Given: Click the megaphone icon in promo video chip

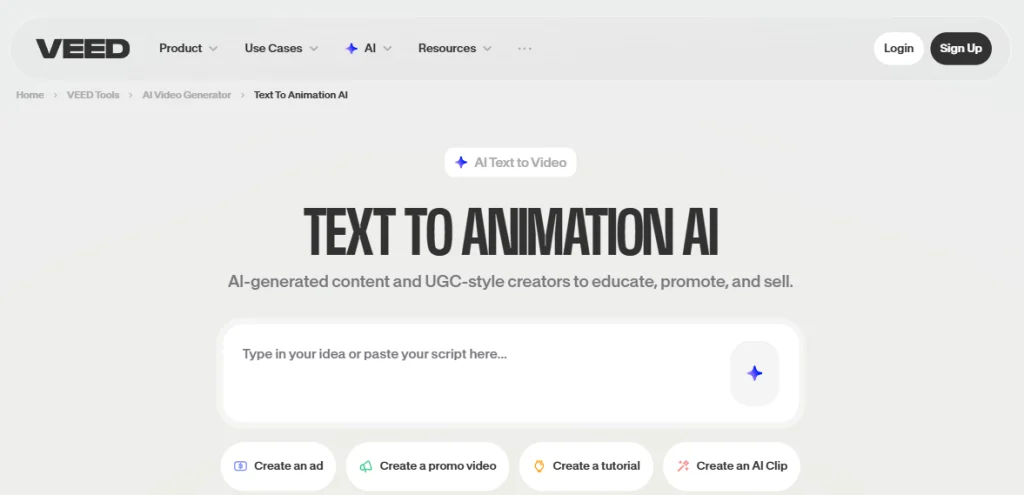Looking at the screenshot, I should 366,466.
